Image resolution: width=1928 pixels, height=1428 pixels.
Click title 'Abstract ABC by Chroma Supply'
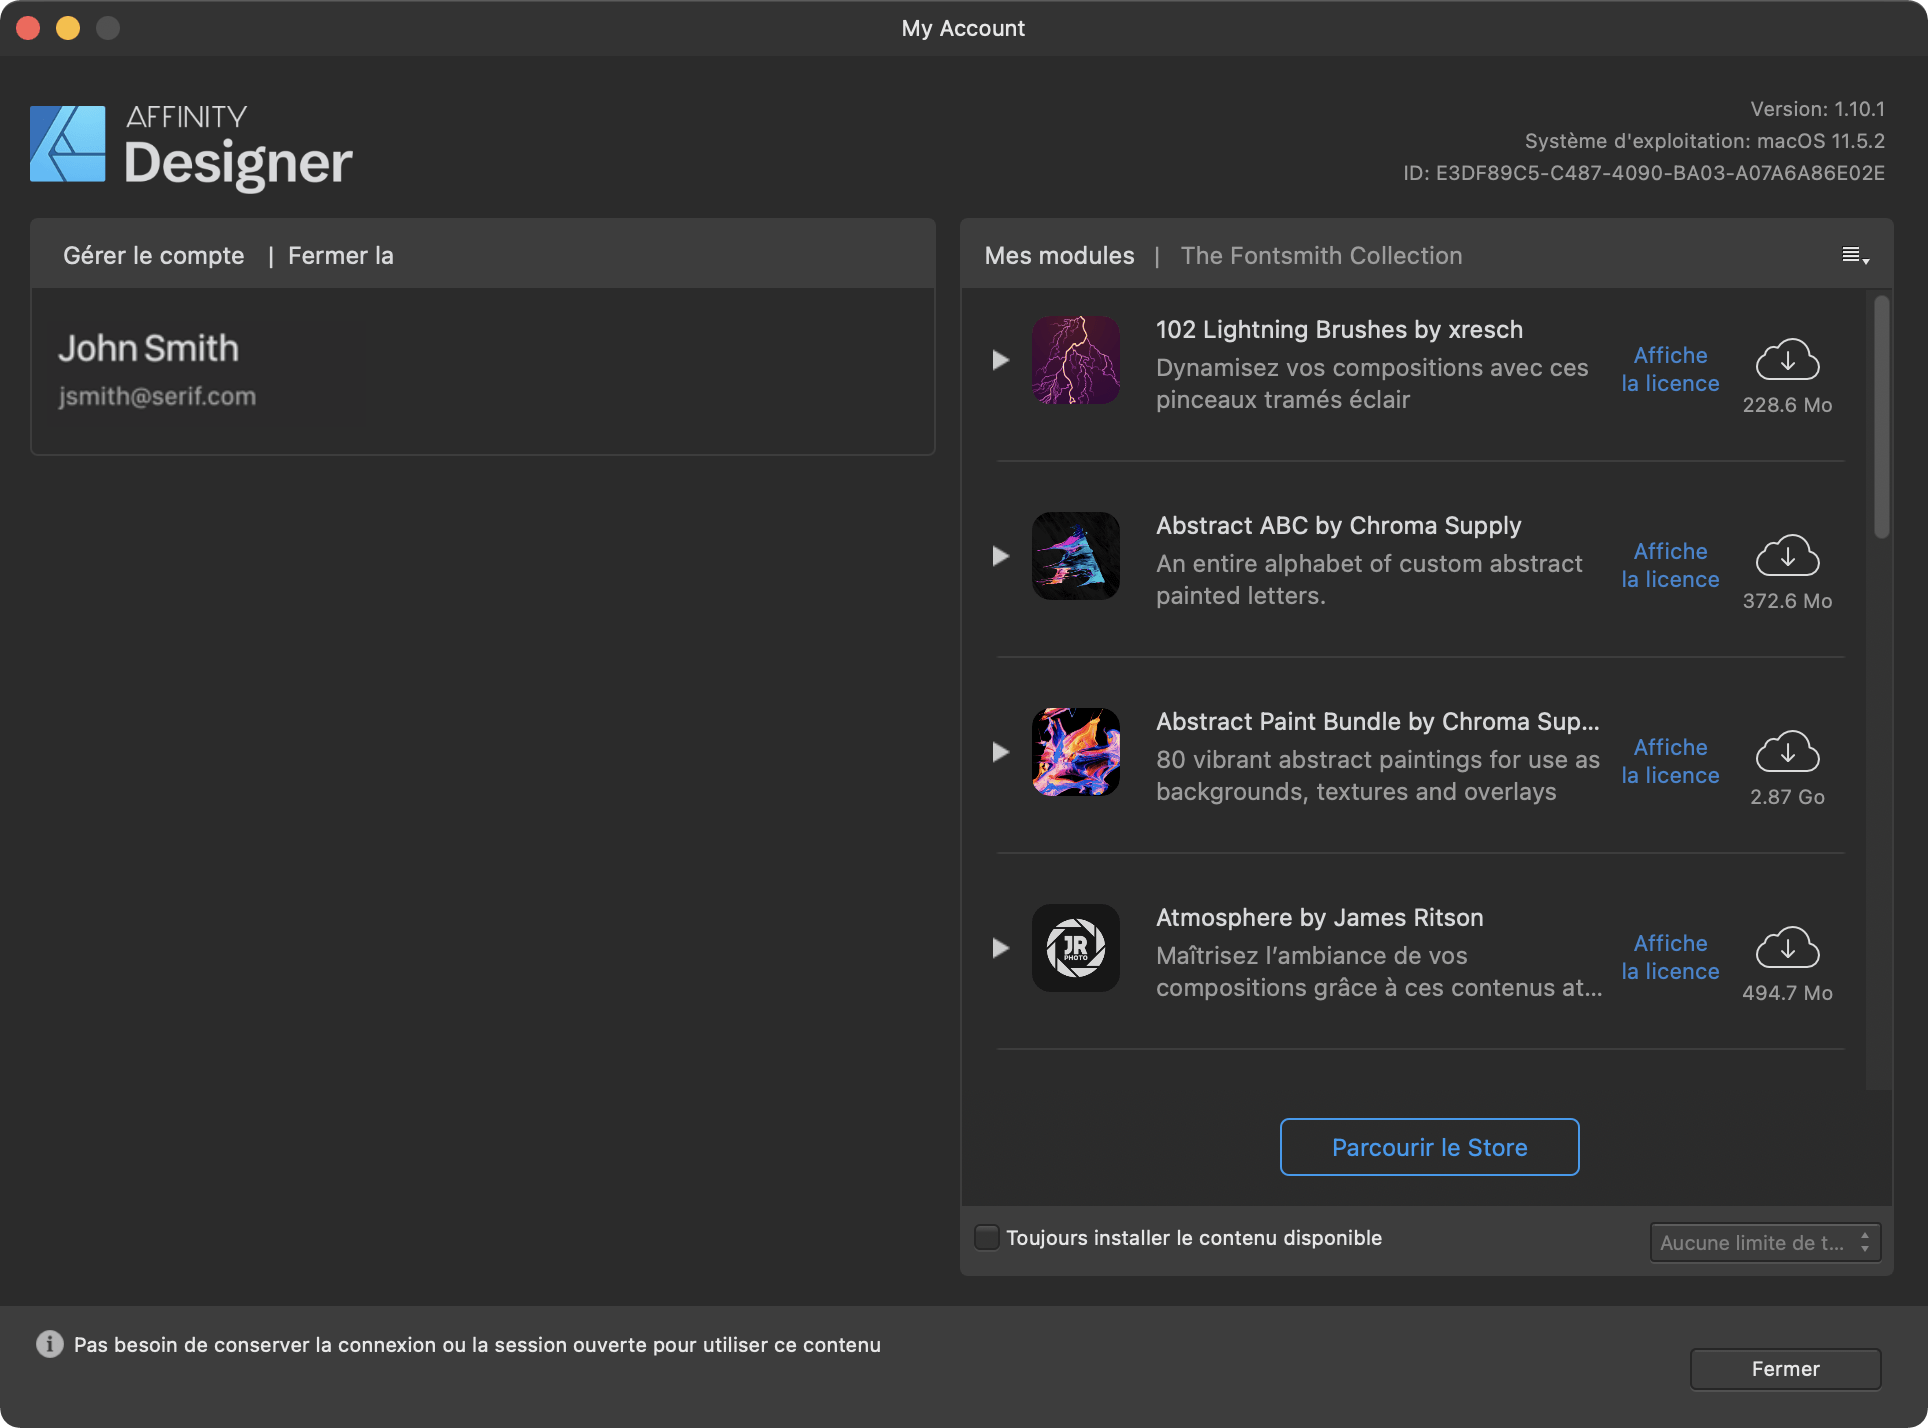click(x=1338, y=526)
